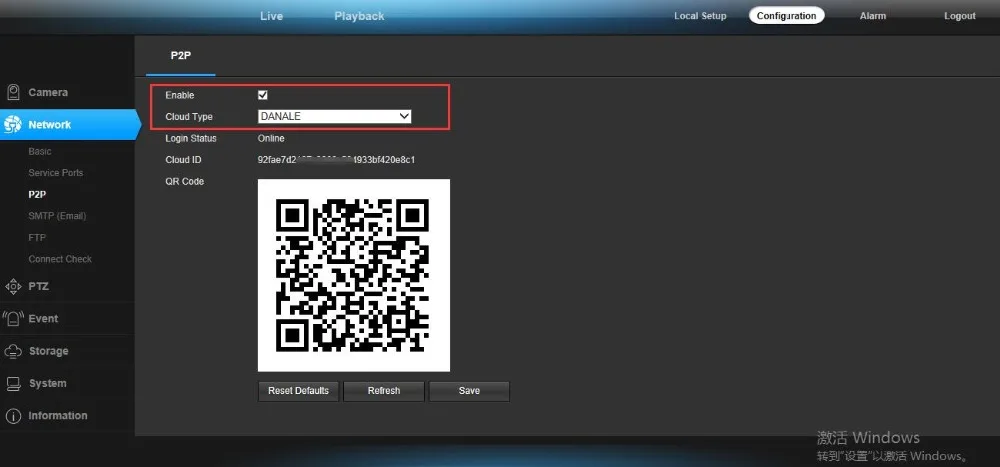
Task: Click the Event alarm icon
Action: 13,318
